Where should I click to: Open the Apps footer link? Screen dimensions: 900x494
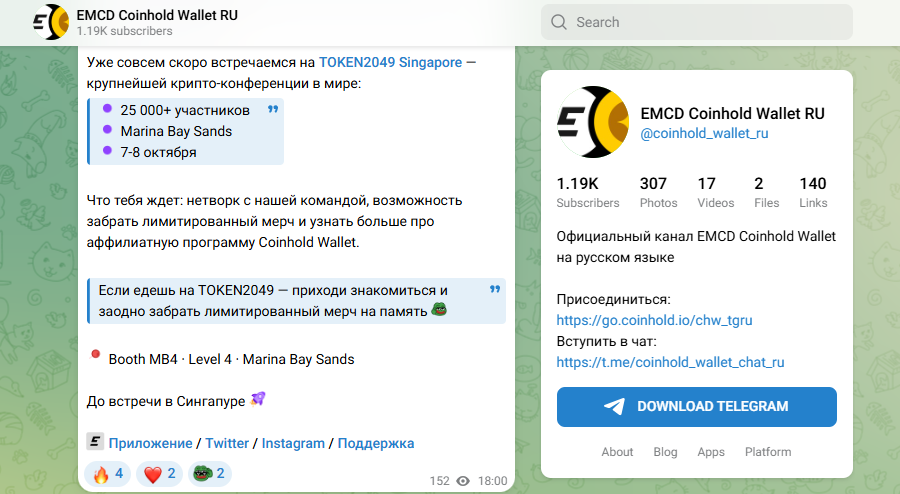coord(711,452)
